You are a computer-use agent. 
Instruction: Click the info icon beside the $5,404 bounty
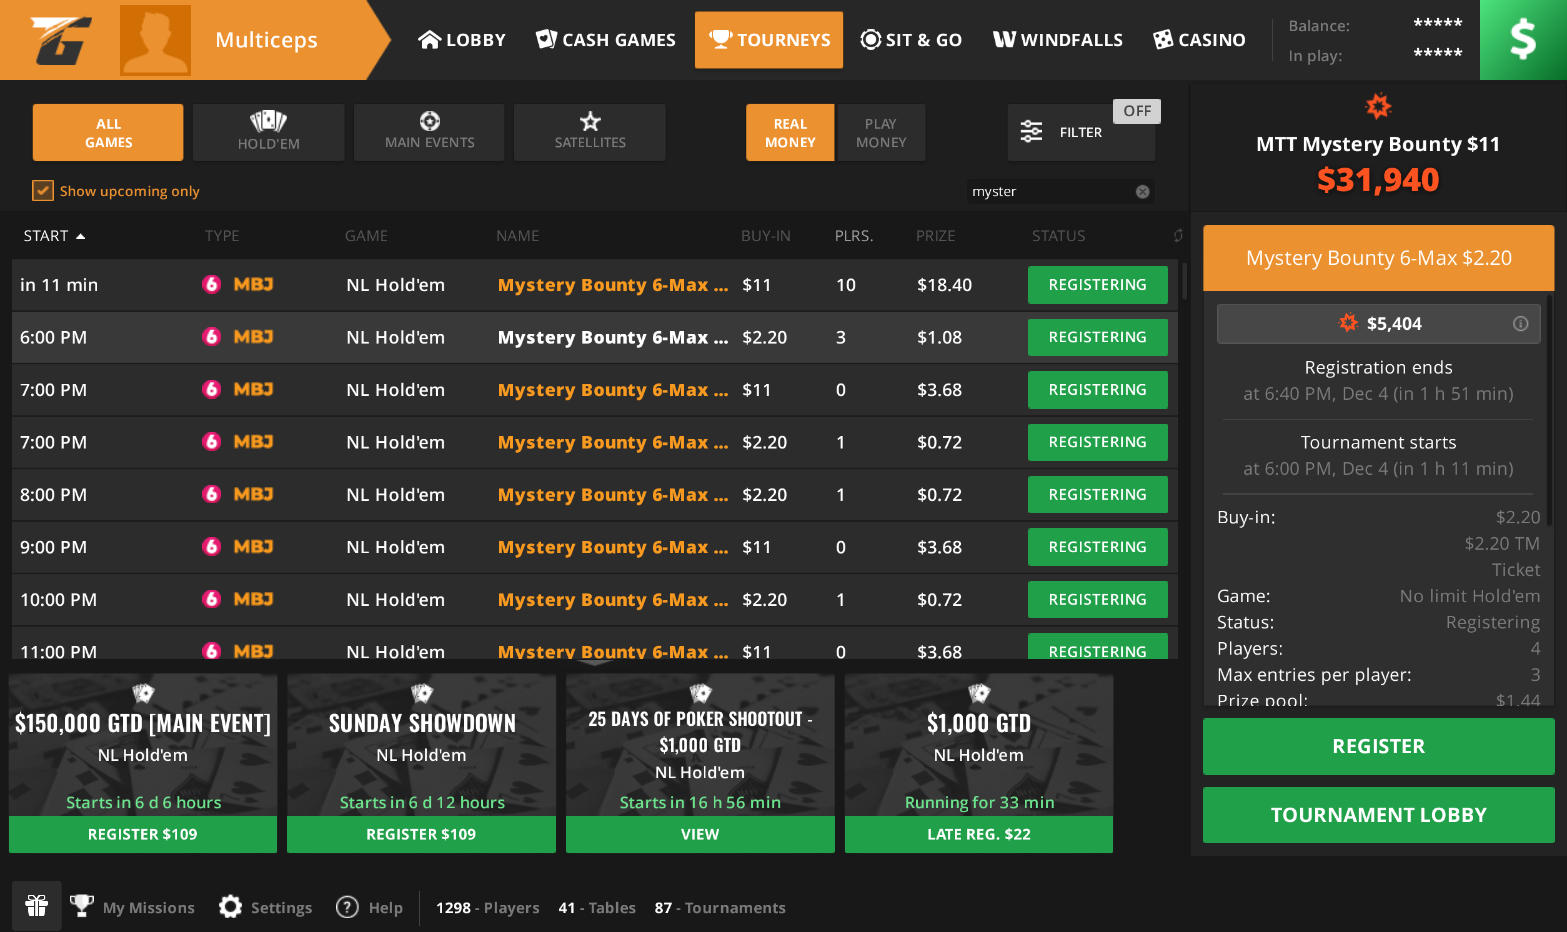point(1520,324)
